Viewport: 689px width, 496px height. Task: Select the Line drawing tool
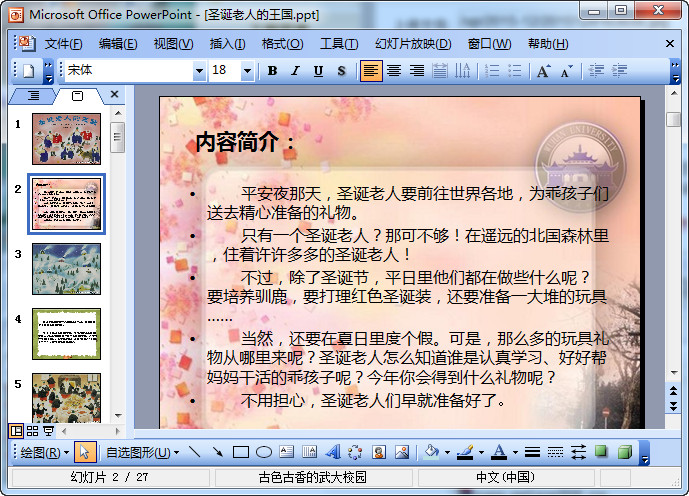click(194, 452)
